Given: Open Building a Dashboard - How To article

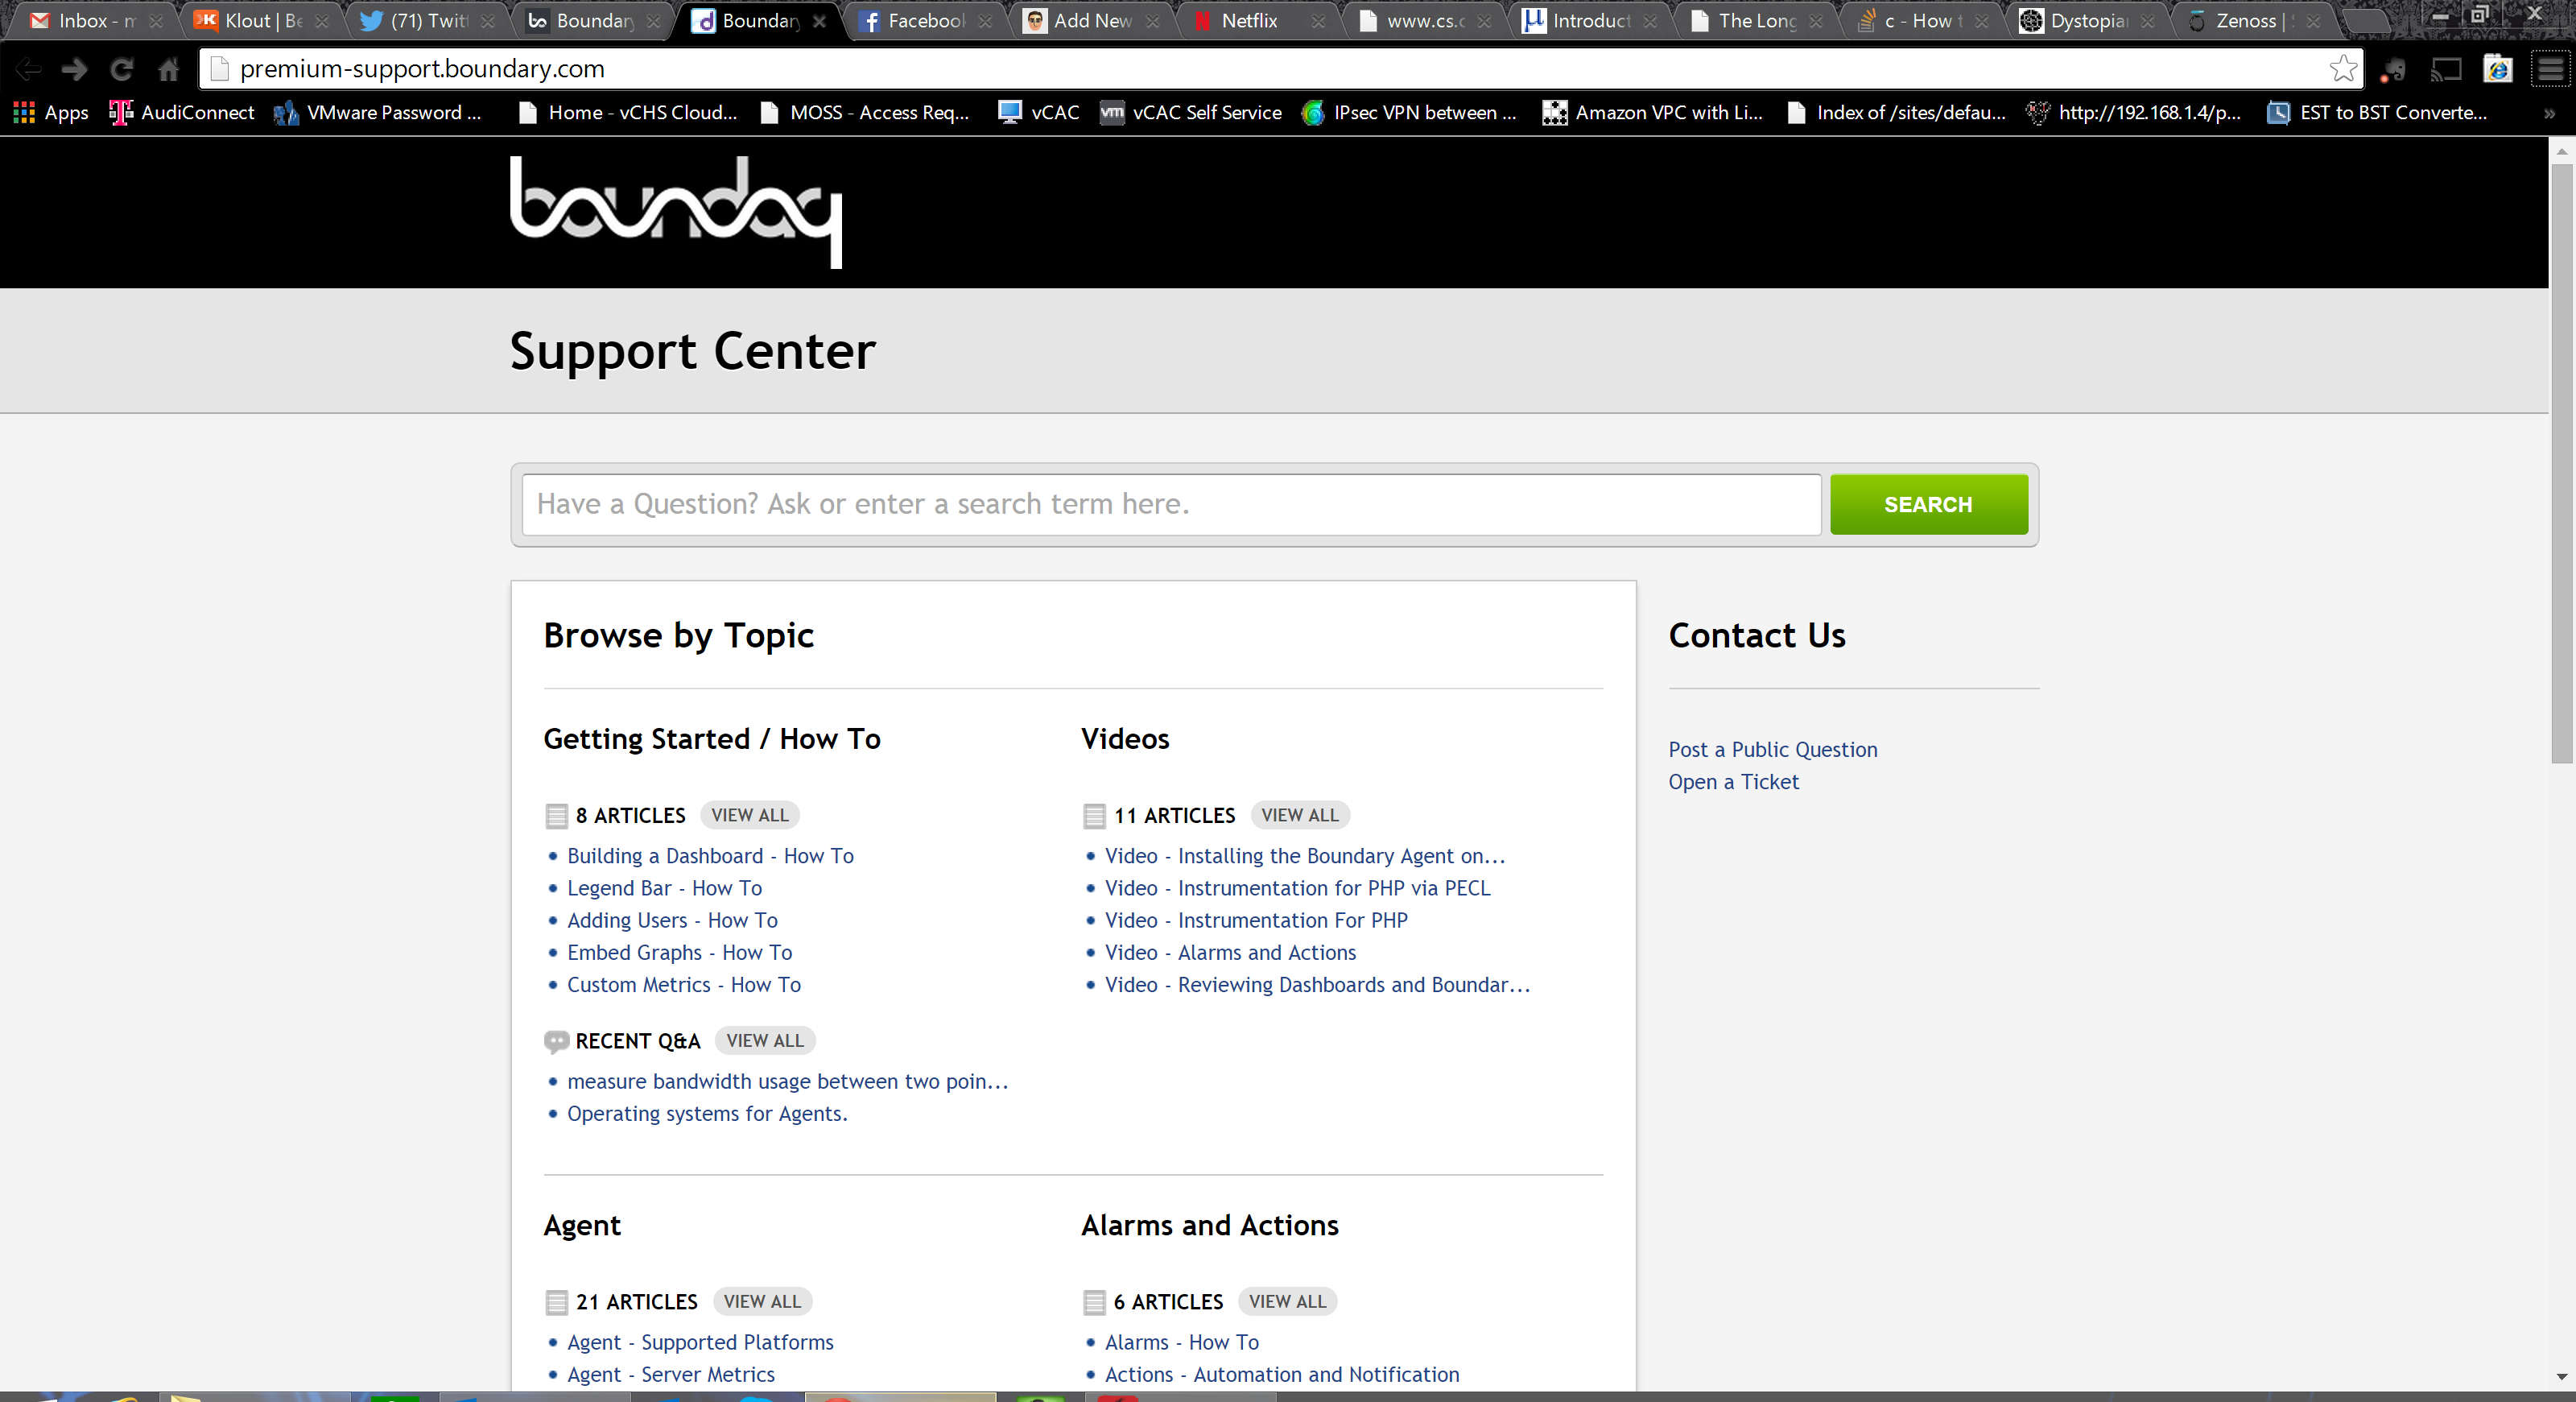Looking at the screenshot, I should point(710,856).
